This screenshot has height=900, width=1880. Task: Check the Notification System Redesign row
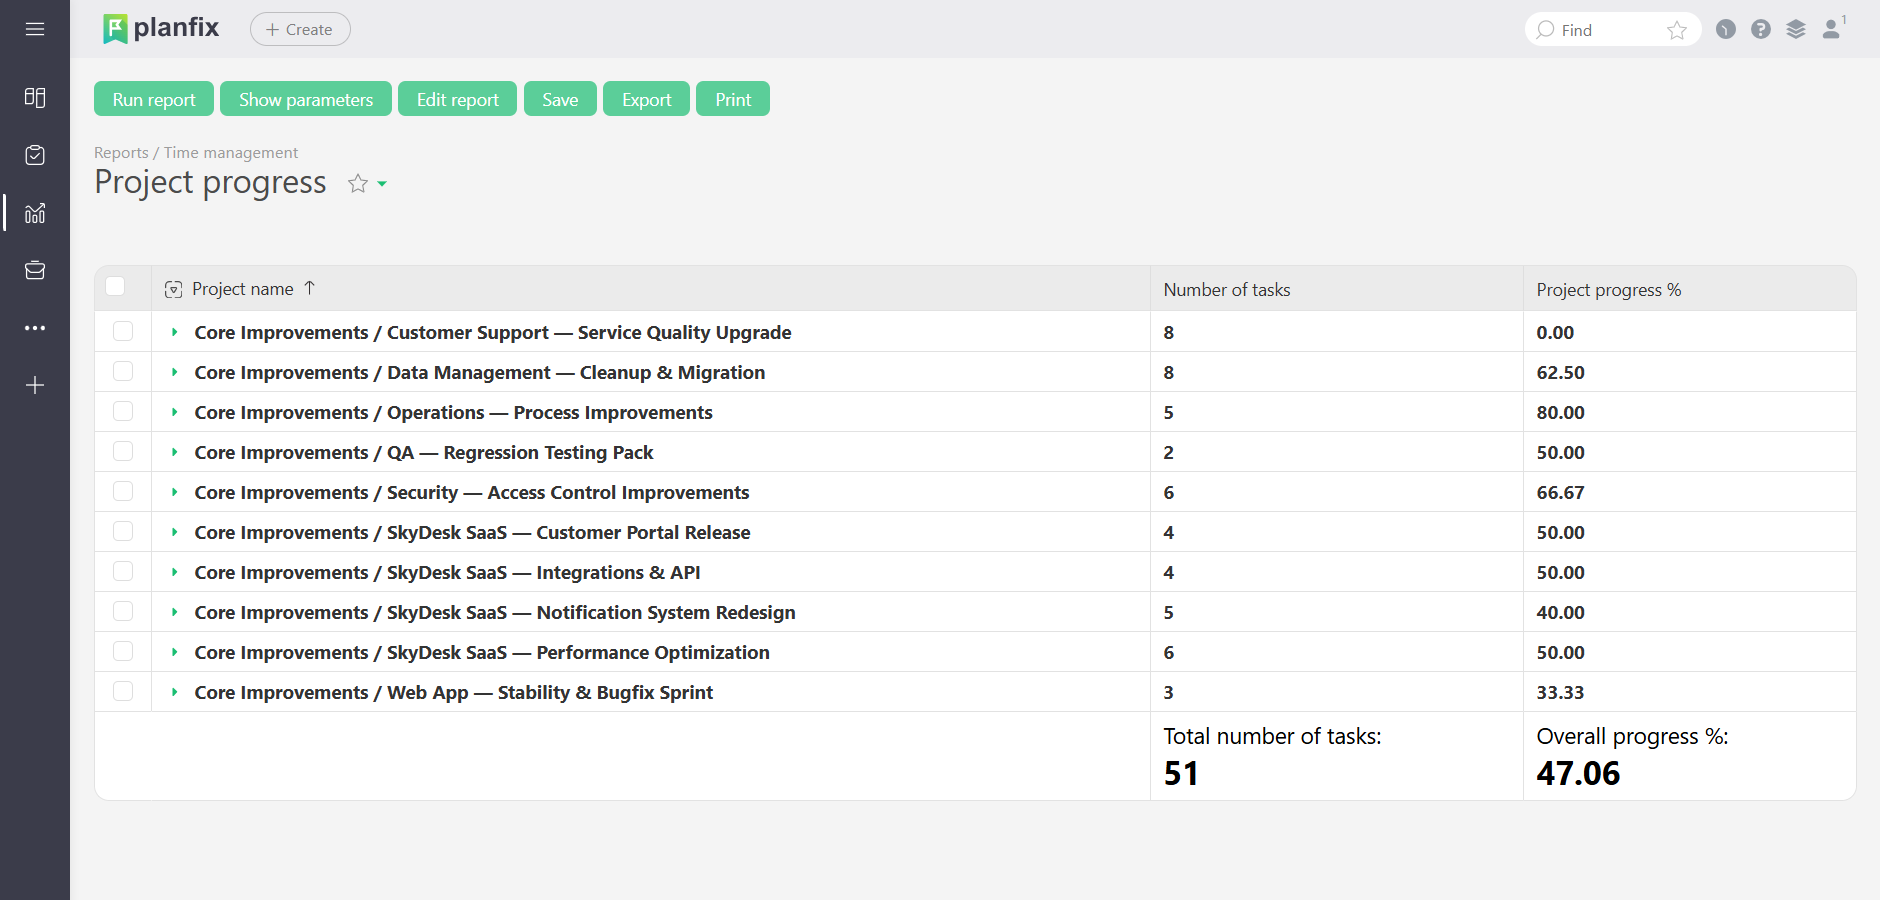tap(123, 611)
